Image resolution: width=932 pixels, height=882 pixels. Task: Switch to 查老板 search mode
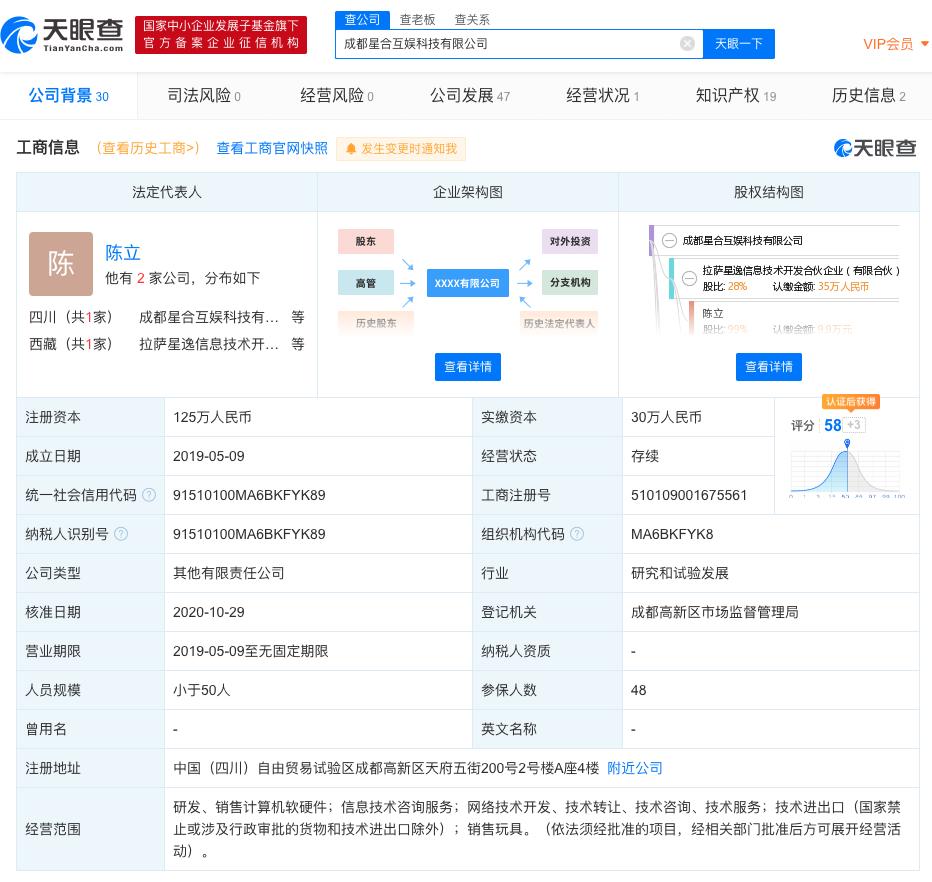click(x=417, y=19)
